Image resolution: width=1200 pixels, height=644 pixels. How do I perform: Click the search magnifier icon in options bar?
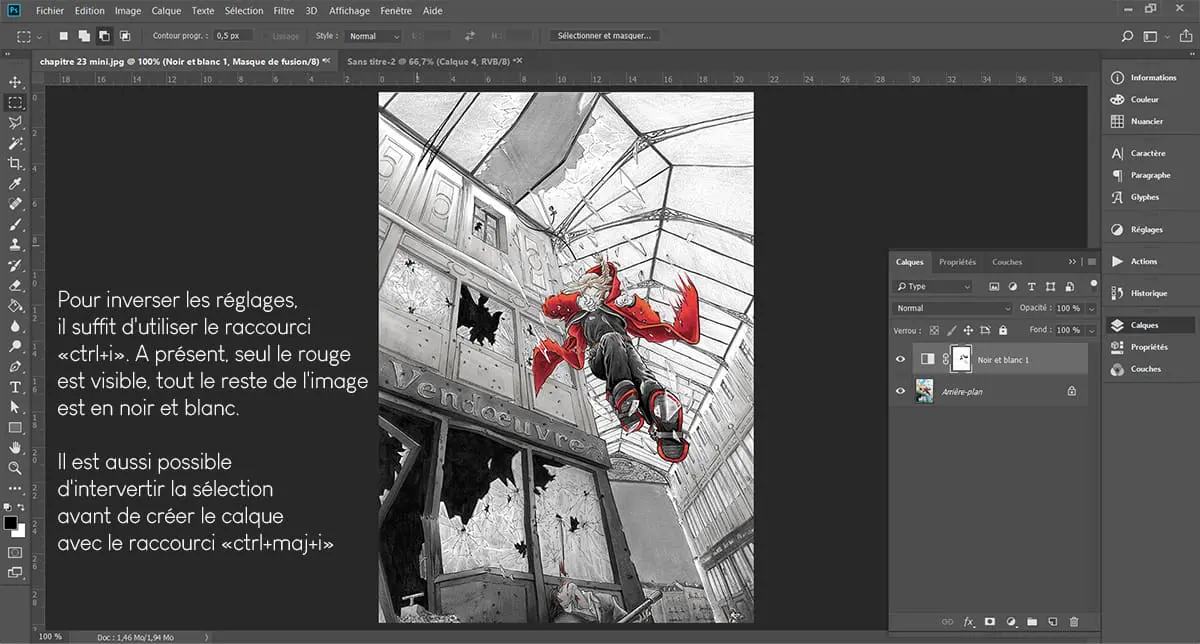1127,36
